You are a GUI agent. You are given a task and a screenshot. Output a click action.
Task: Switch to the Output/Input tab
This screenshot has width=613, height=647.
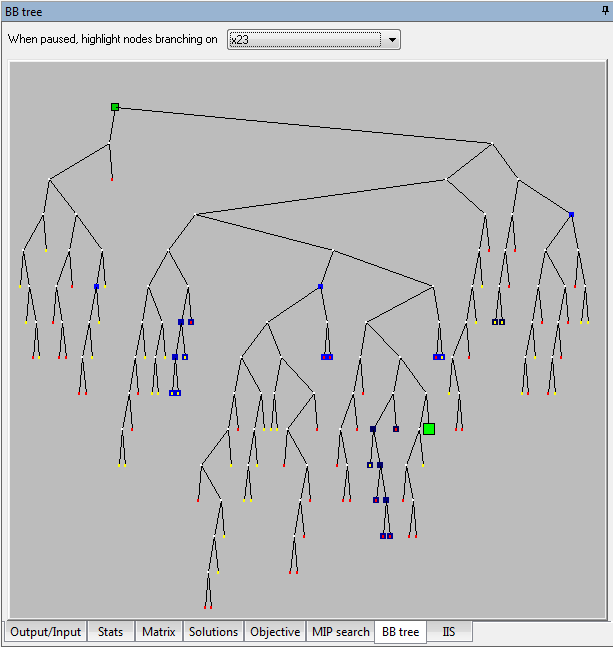(x=44, y=632)
